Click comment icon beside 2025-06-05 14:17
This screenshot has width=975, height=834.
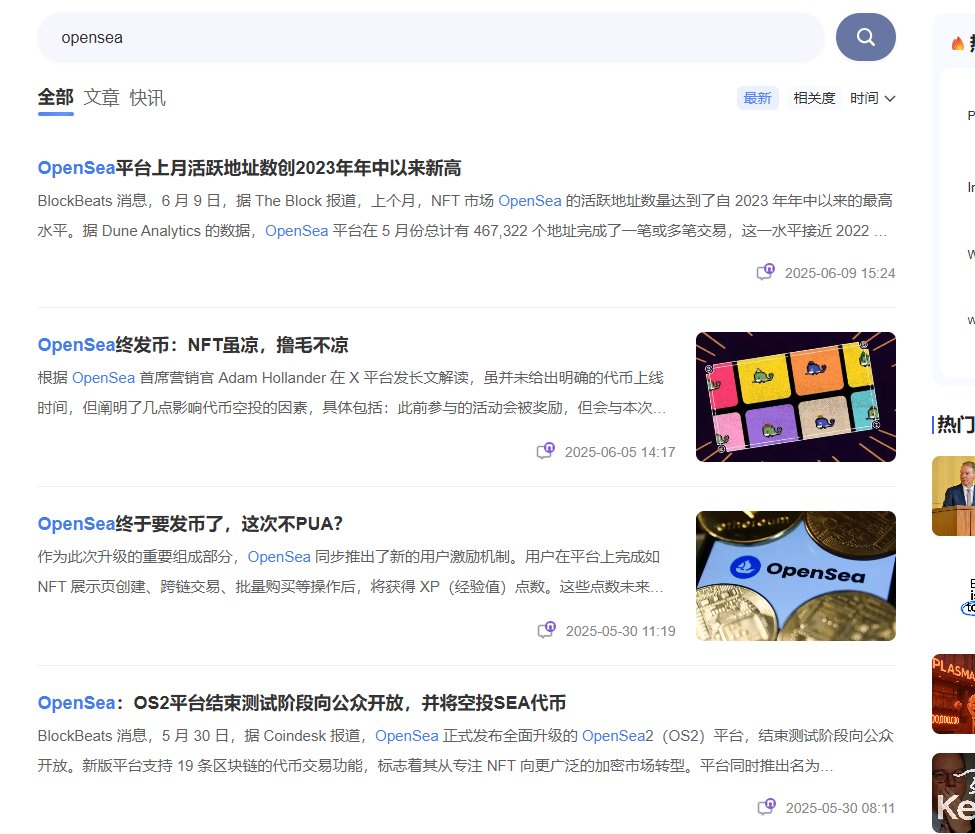pos(545,451)
